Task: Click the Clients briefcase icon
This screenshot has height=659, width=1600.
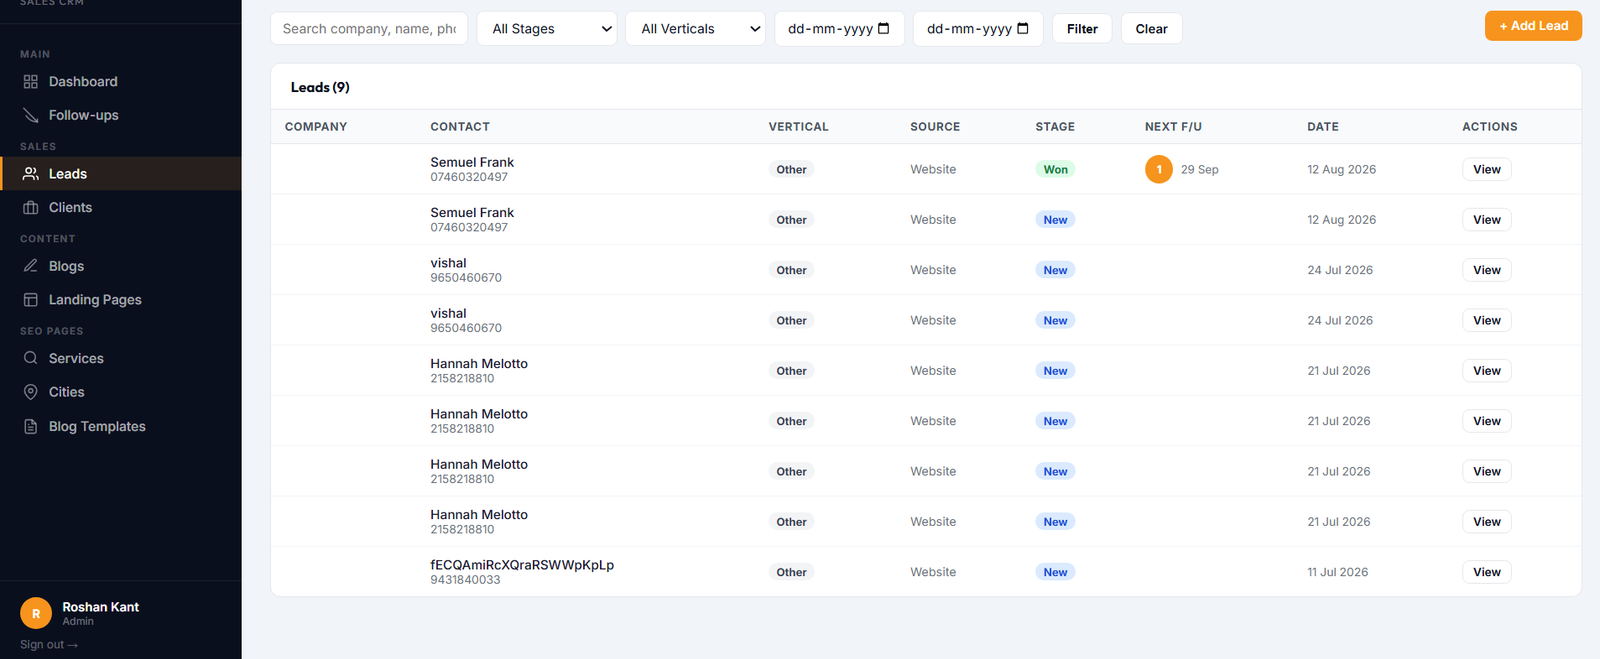Action: [x=31, y=207]
